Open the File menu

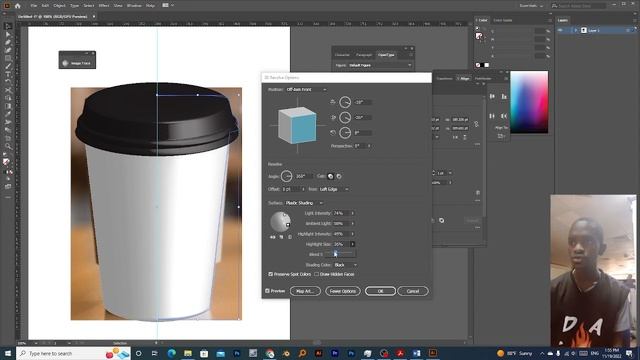(33, 6)
